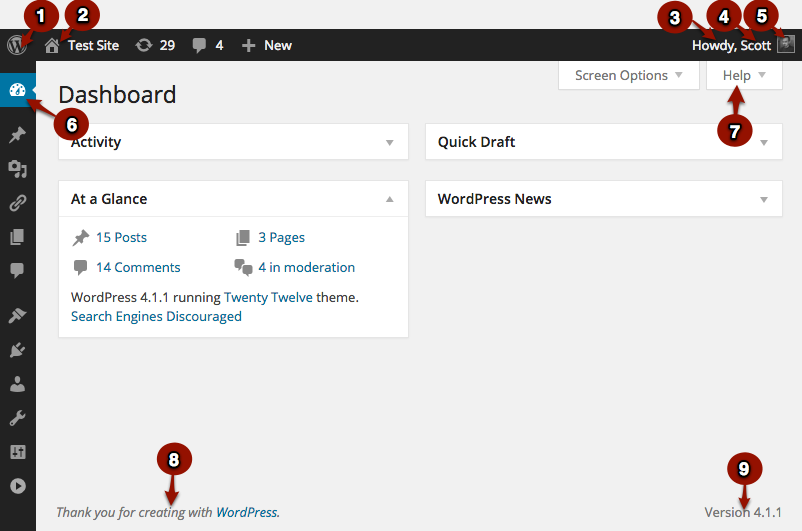Image resolution: width=802 pixels, height=531 pixels.
Task: Click the pushpin icon beside 15 Posts
Action: point(80,237)
